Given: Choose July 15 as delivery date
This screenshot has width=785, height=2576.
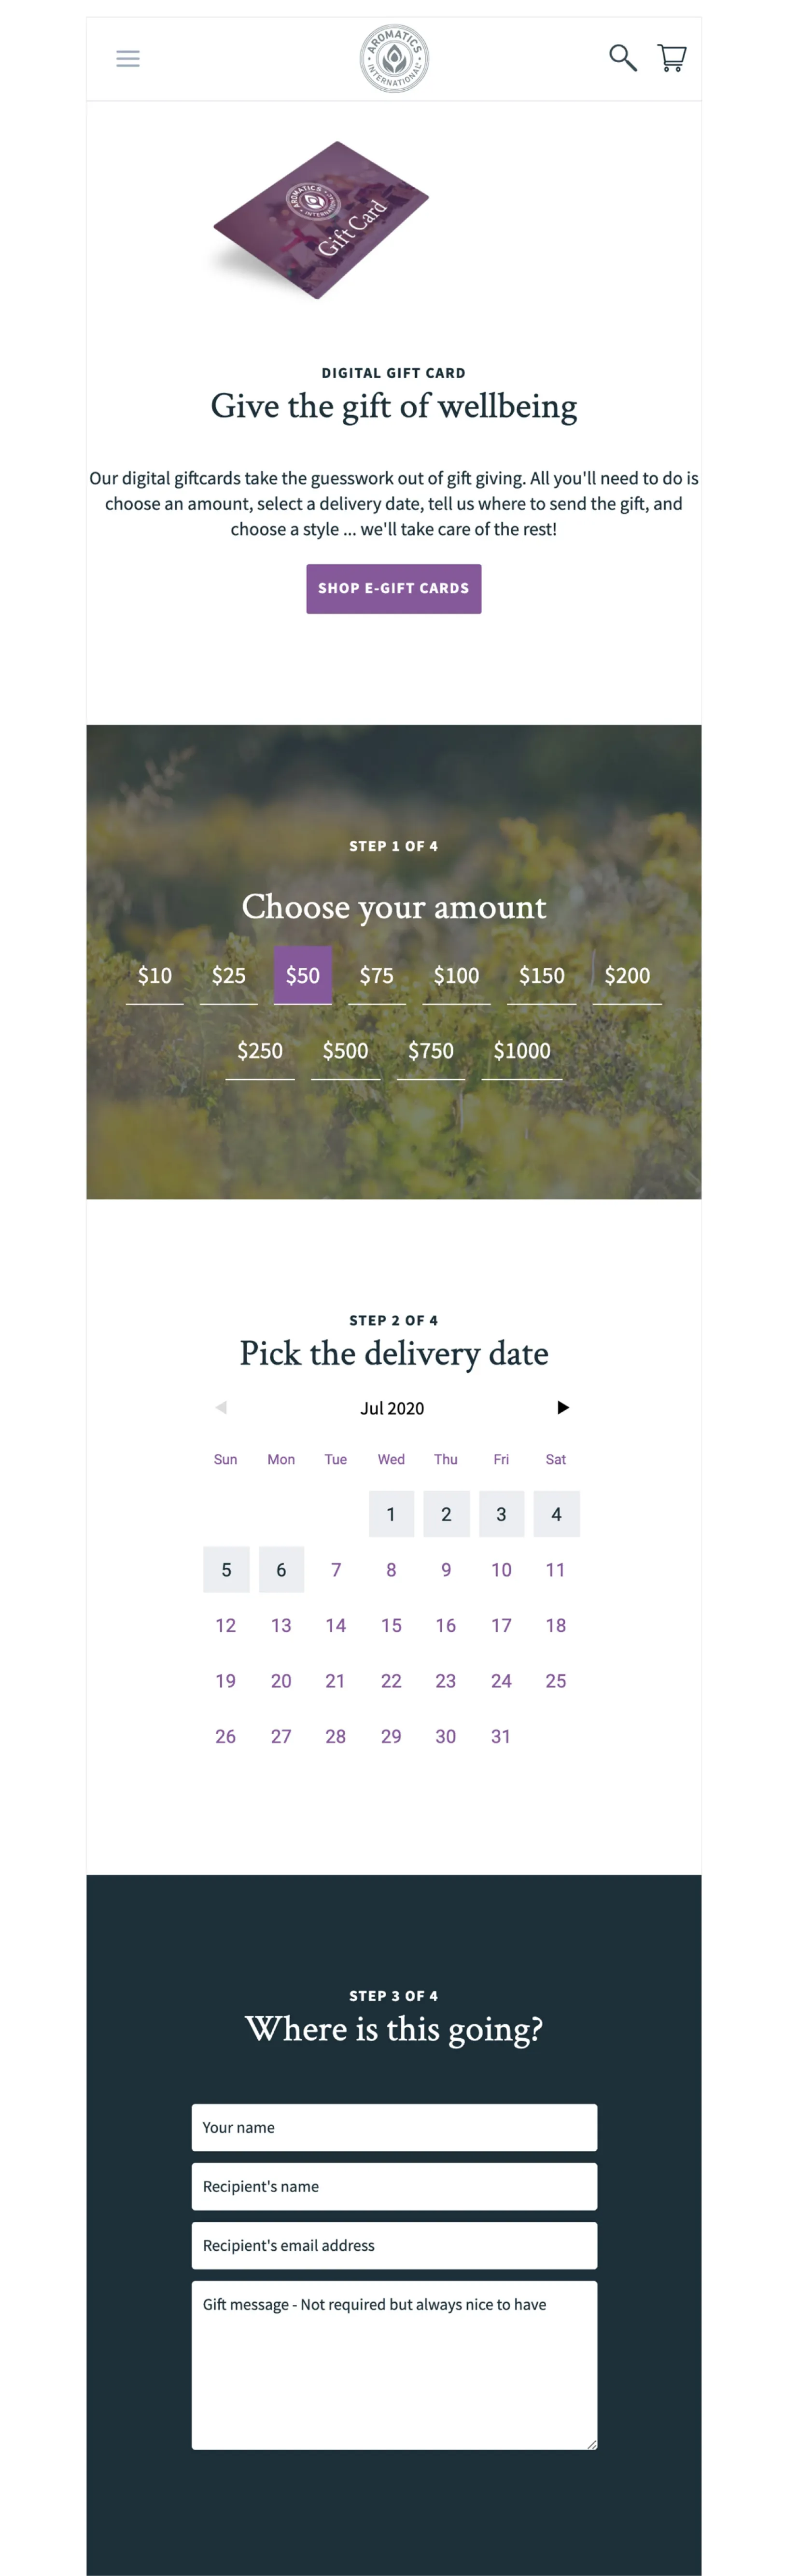Looking at the screenshot, I should [391, 1626].
